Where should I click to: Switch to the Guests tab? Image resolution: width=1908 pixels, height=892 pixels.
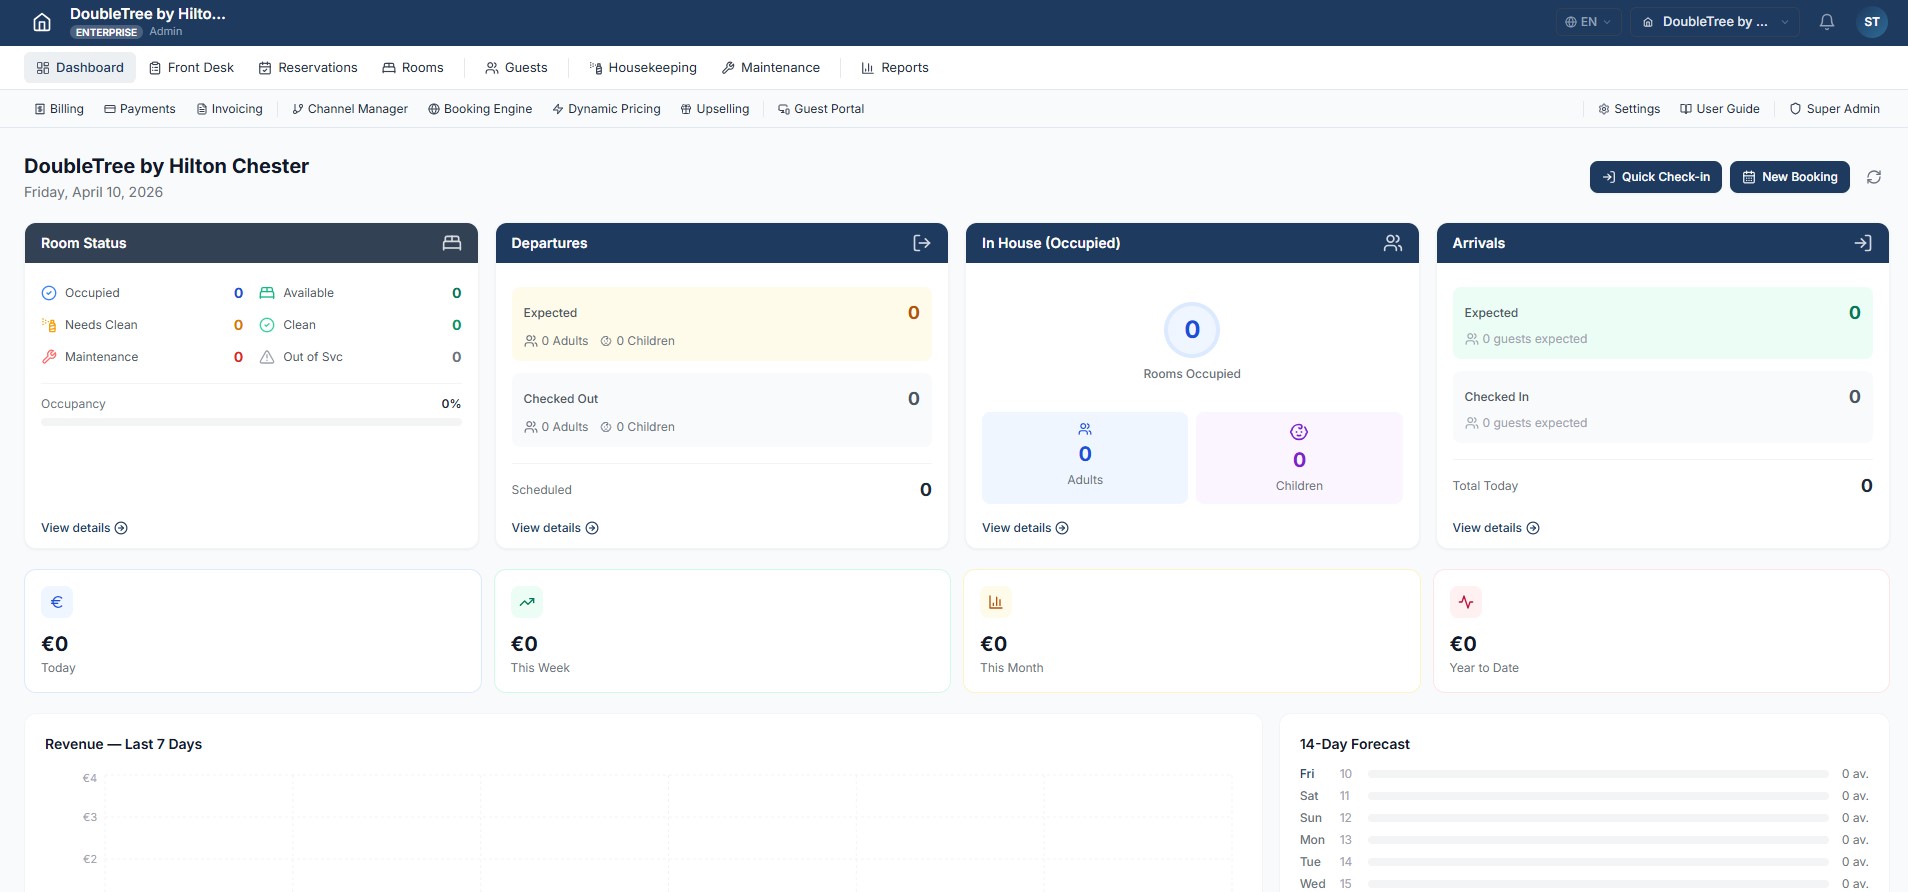(x=516, y=68)
